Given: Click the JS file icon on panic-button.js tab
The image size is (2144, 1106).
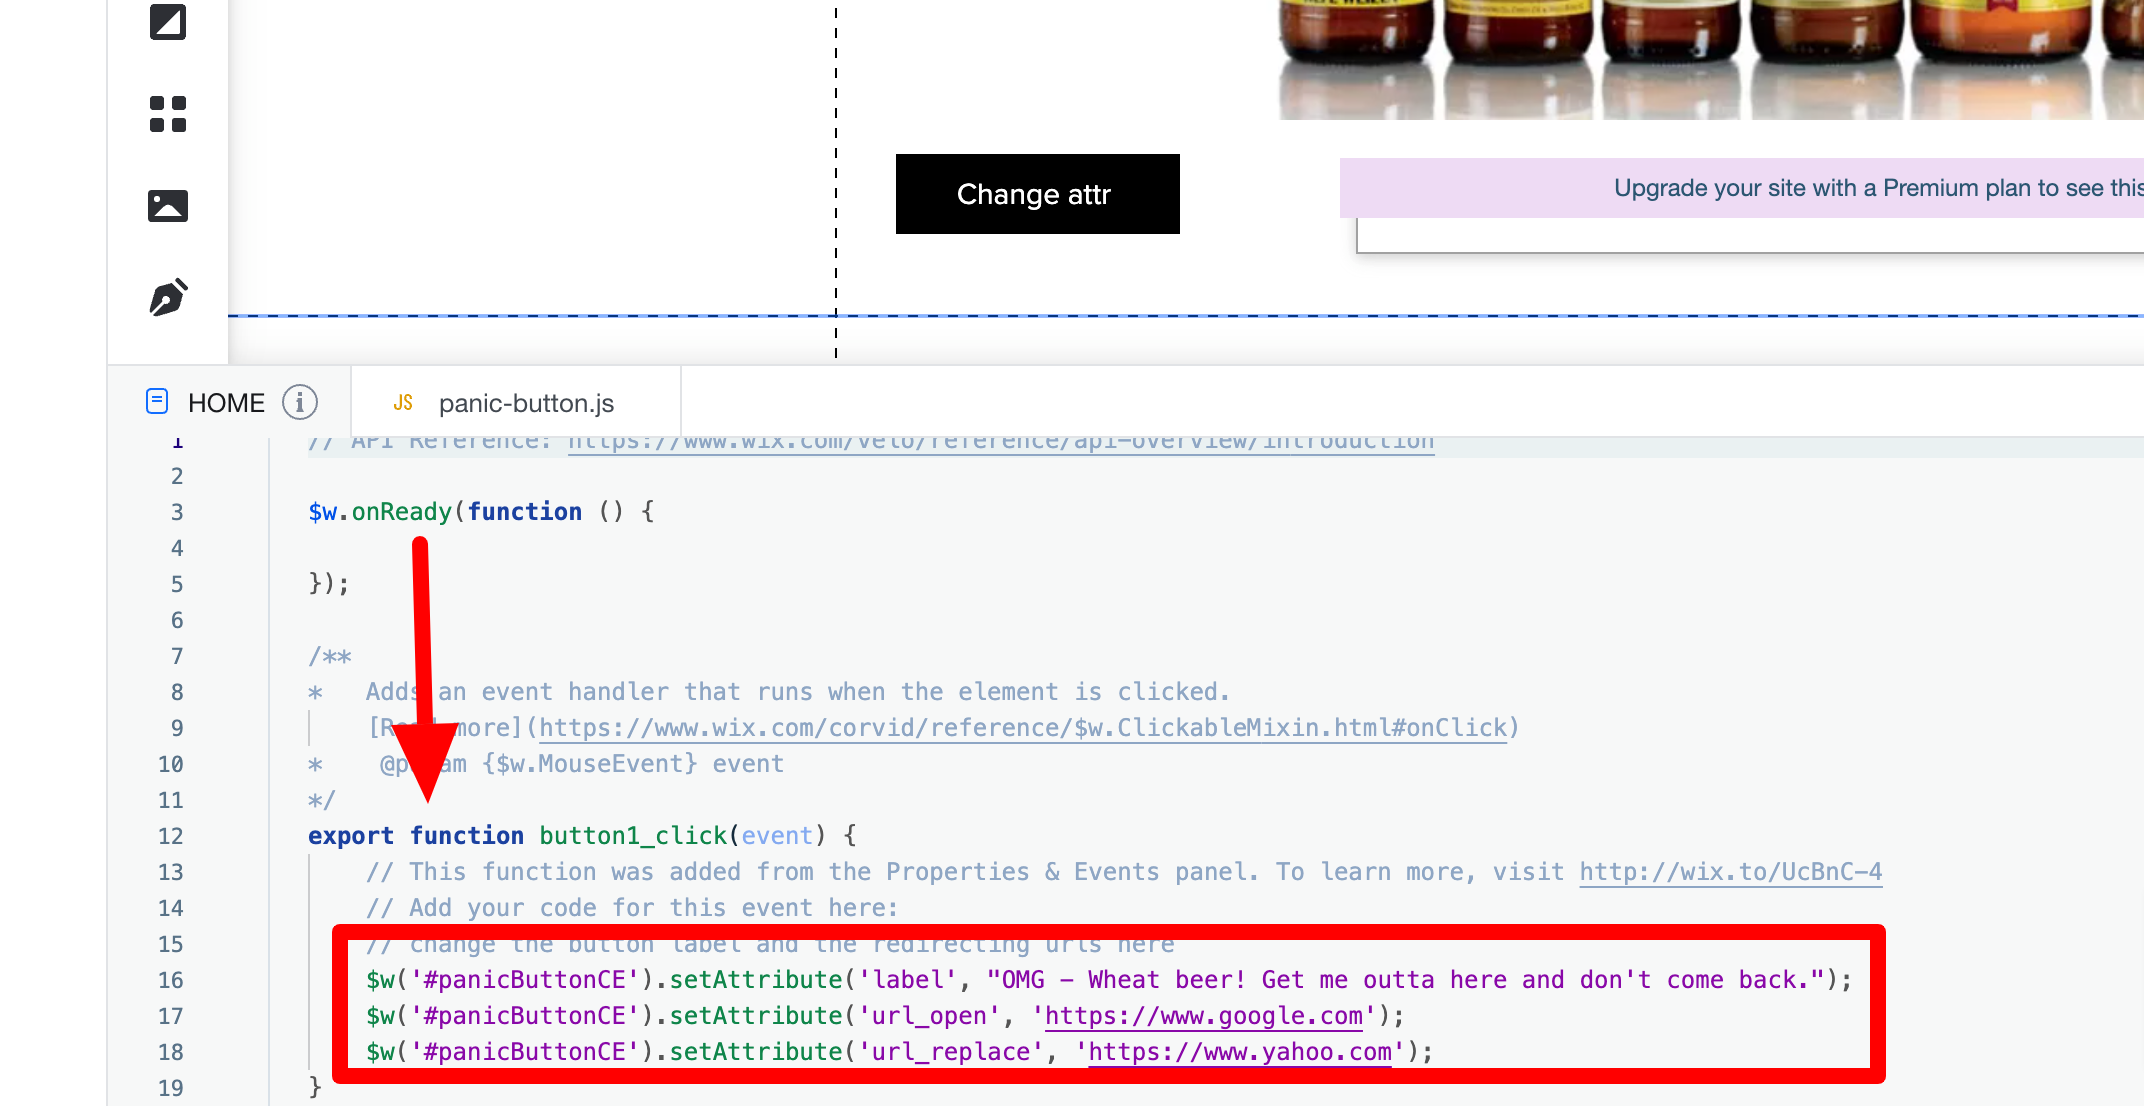Looking at the screenshot, I should tap(403, 403).
